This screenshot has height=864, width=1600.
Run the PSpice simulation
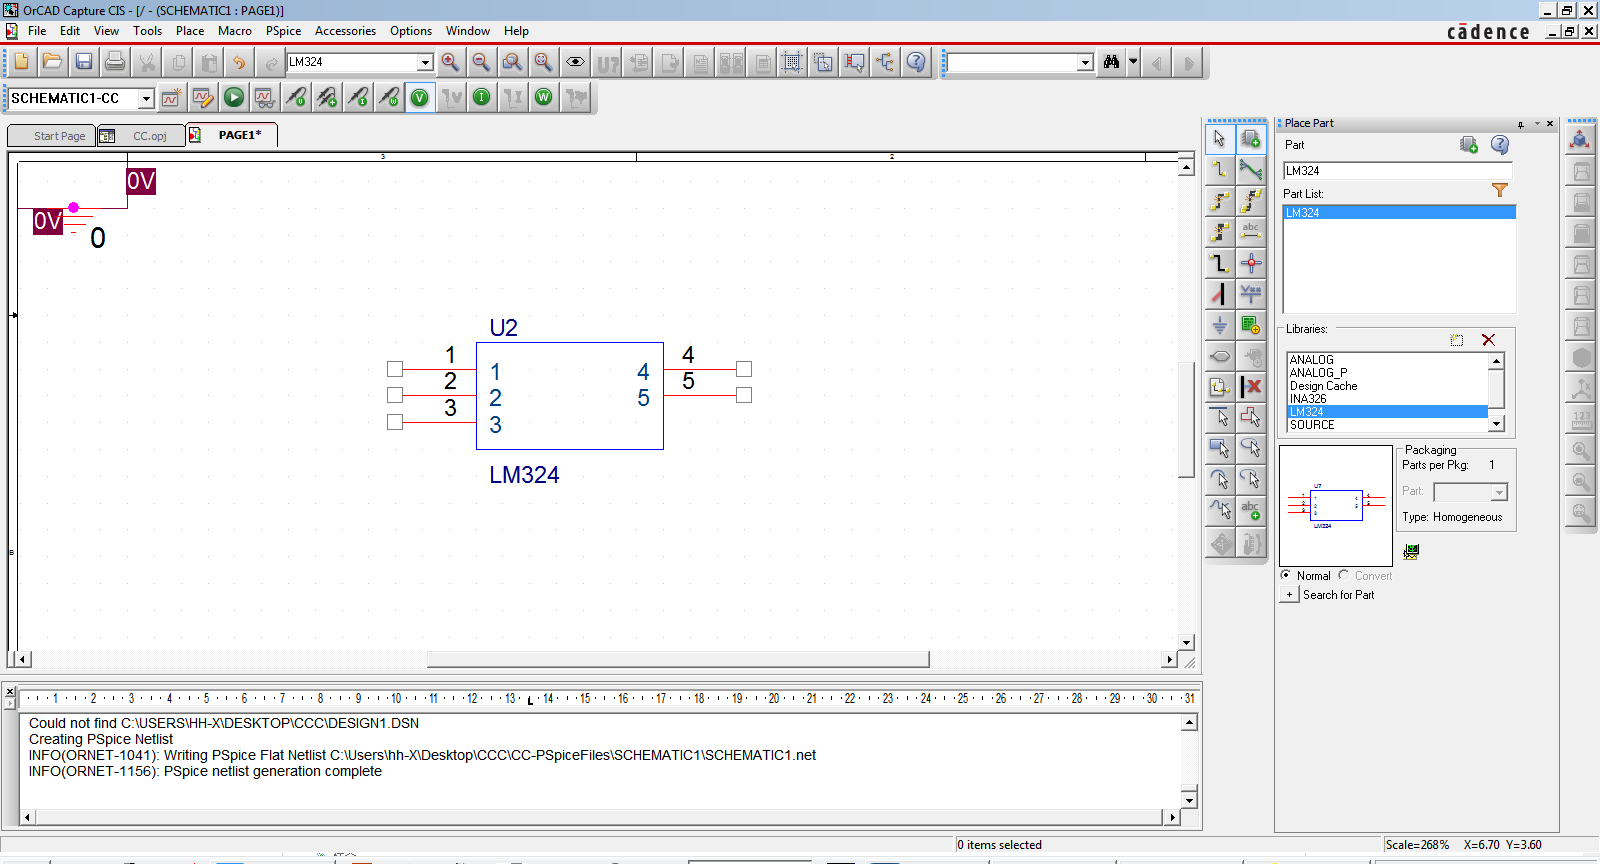pyautogui.click(x=233, y=97)
